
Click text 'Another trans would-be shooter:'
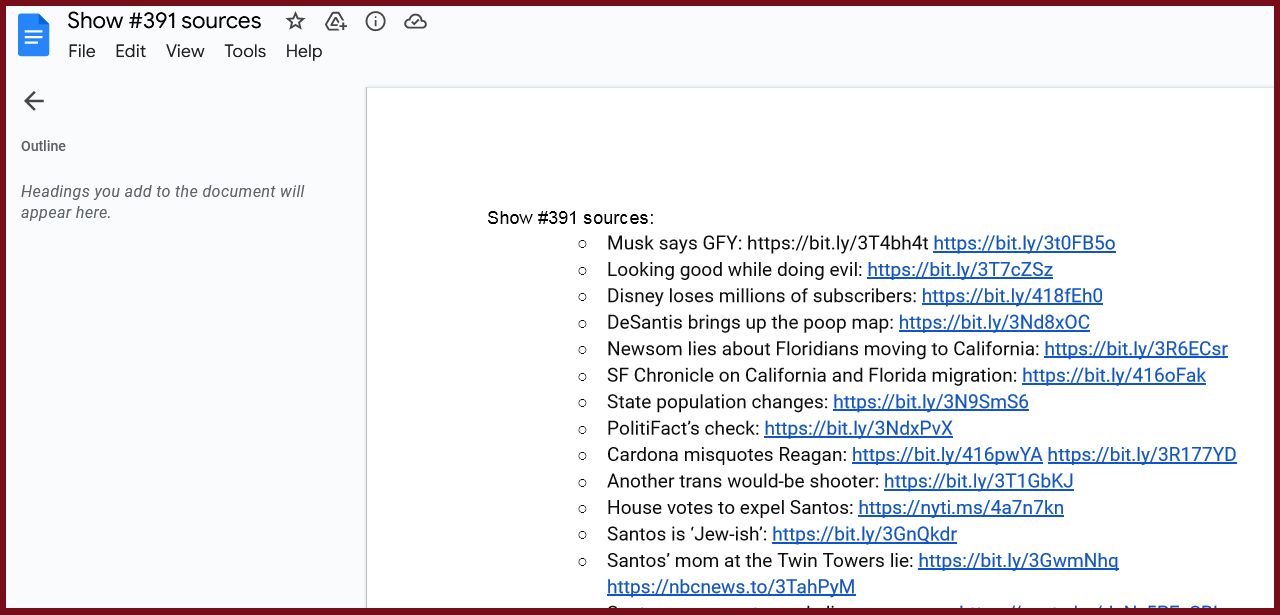click(x=743, y=481)
